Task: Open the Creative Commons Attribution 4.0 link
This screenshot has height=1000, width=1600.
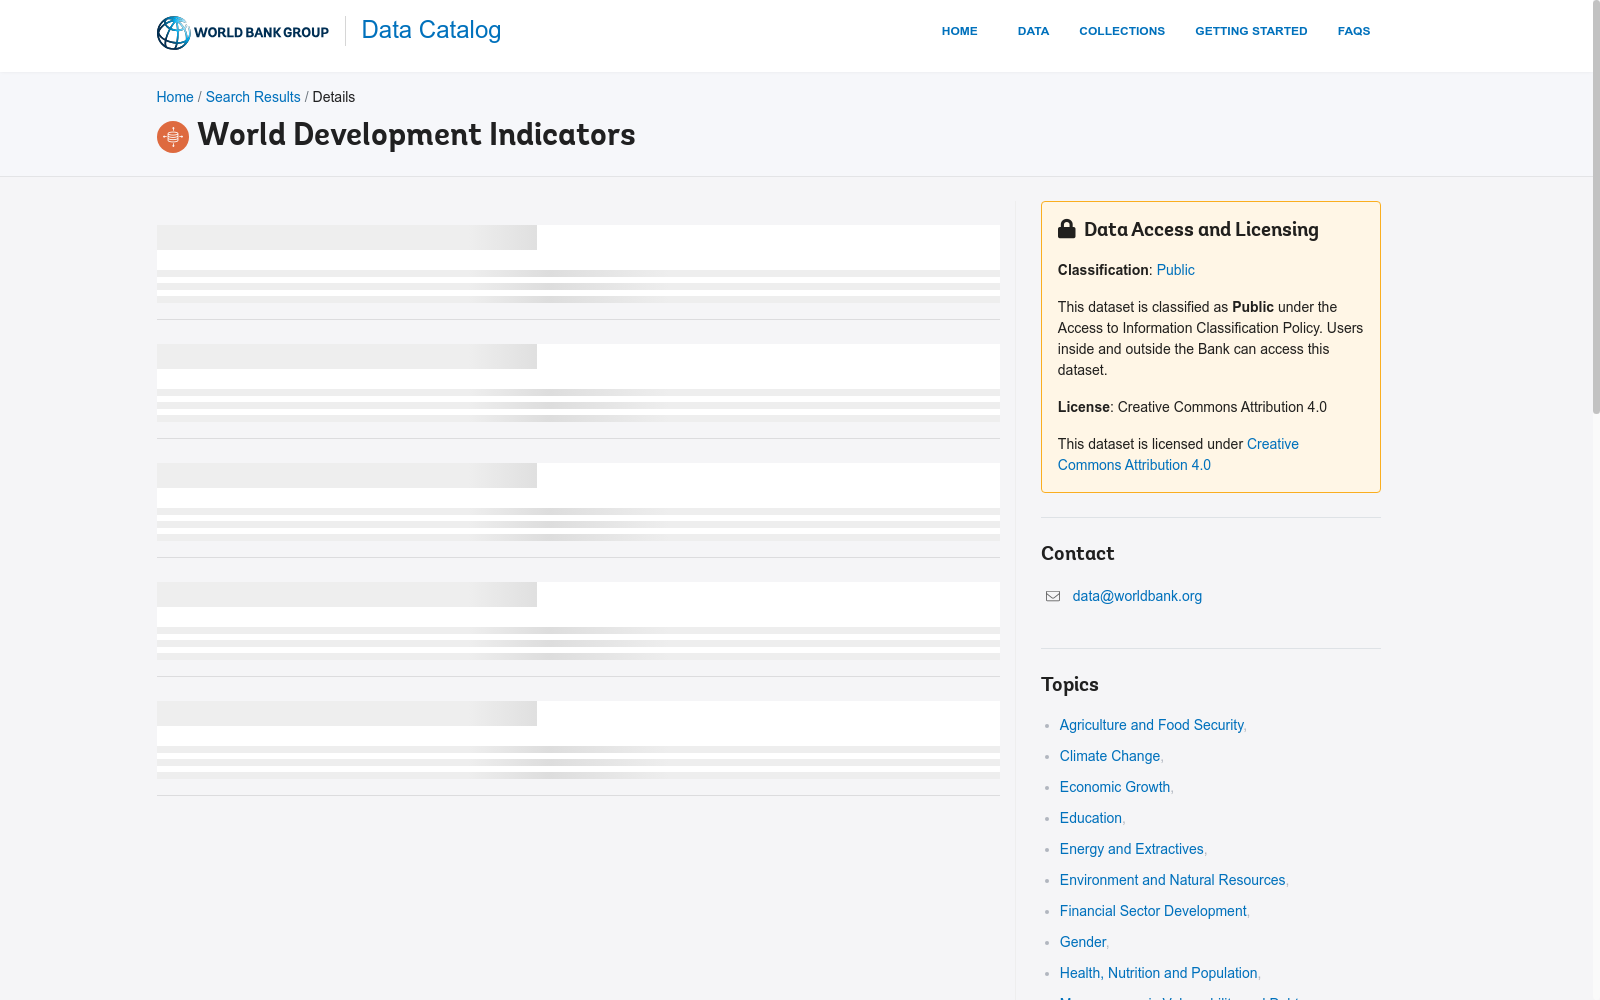Action: 1178,454
